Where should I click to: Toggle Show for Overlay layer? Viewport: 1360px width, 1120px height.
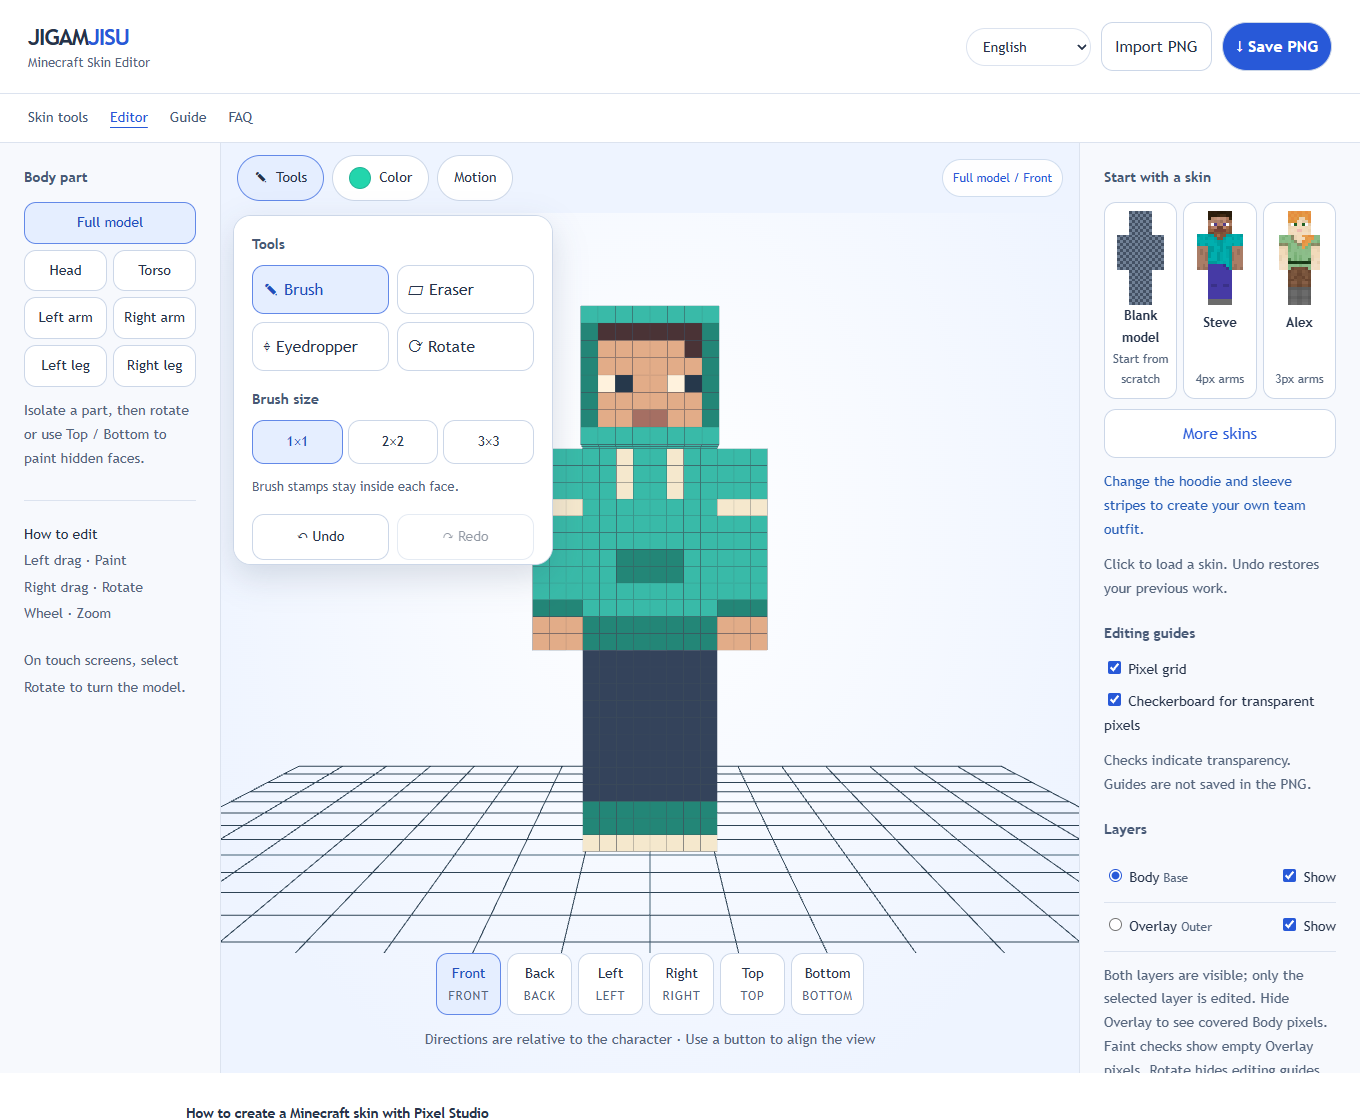pyautogui.click(x=1290, y=925)
